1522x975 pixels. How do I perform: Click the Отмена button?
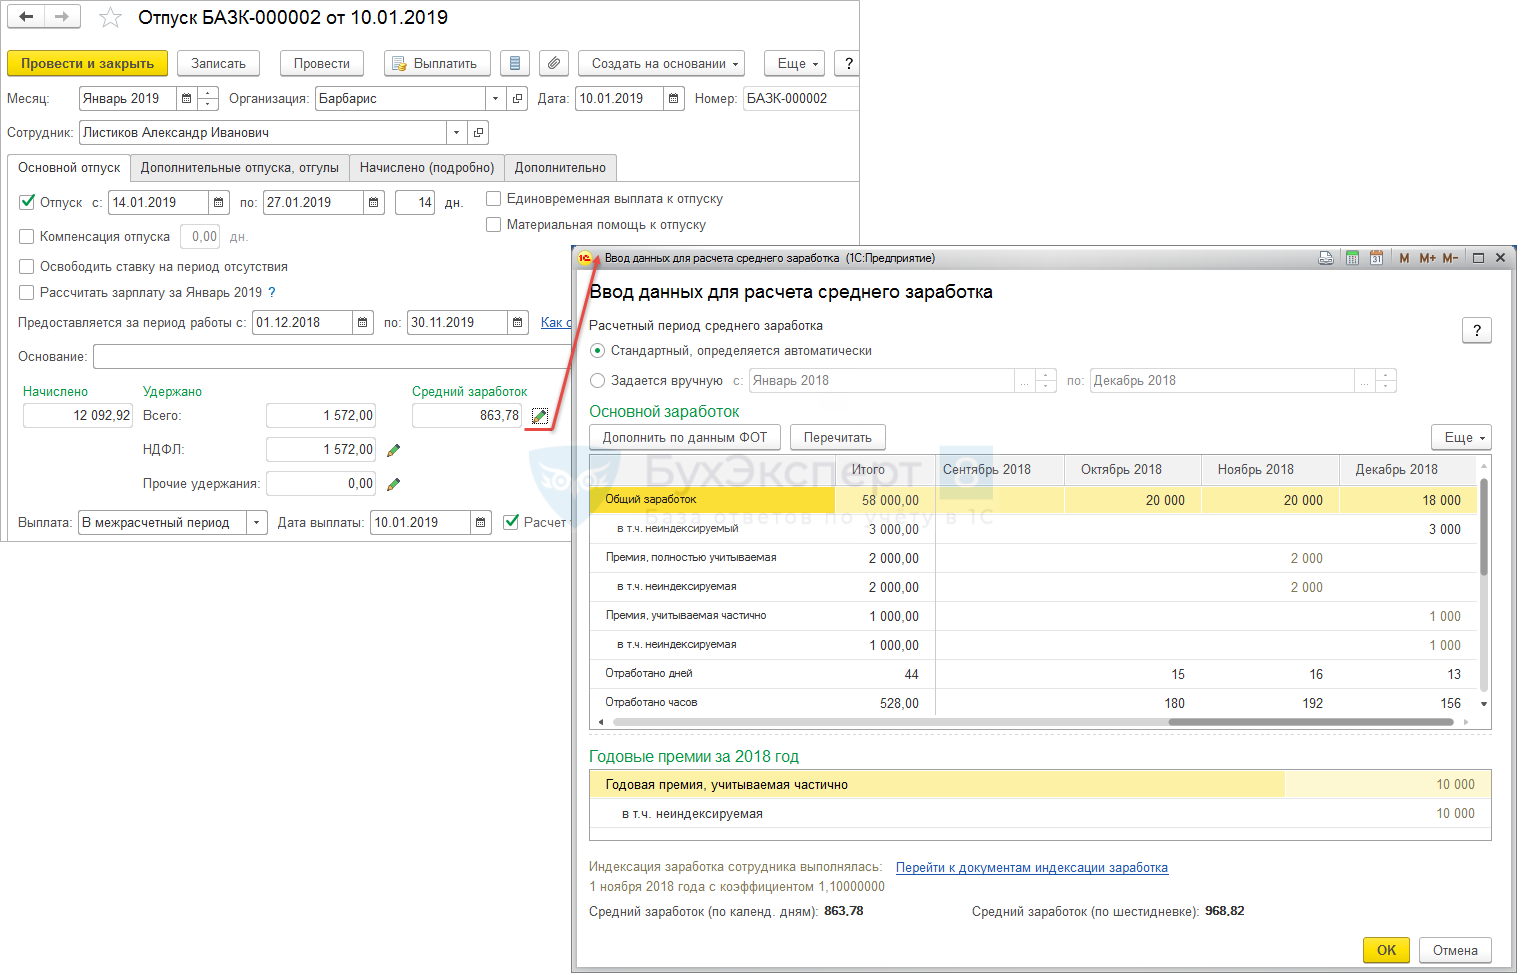(1455, 950)
